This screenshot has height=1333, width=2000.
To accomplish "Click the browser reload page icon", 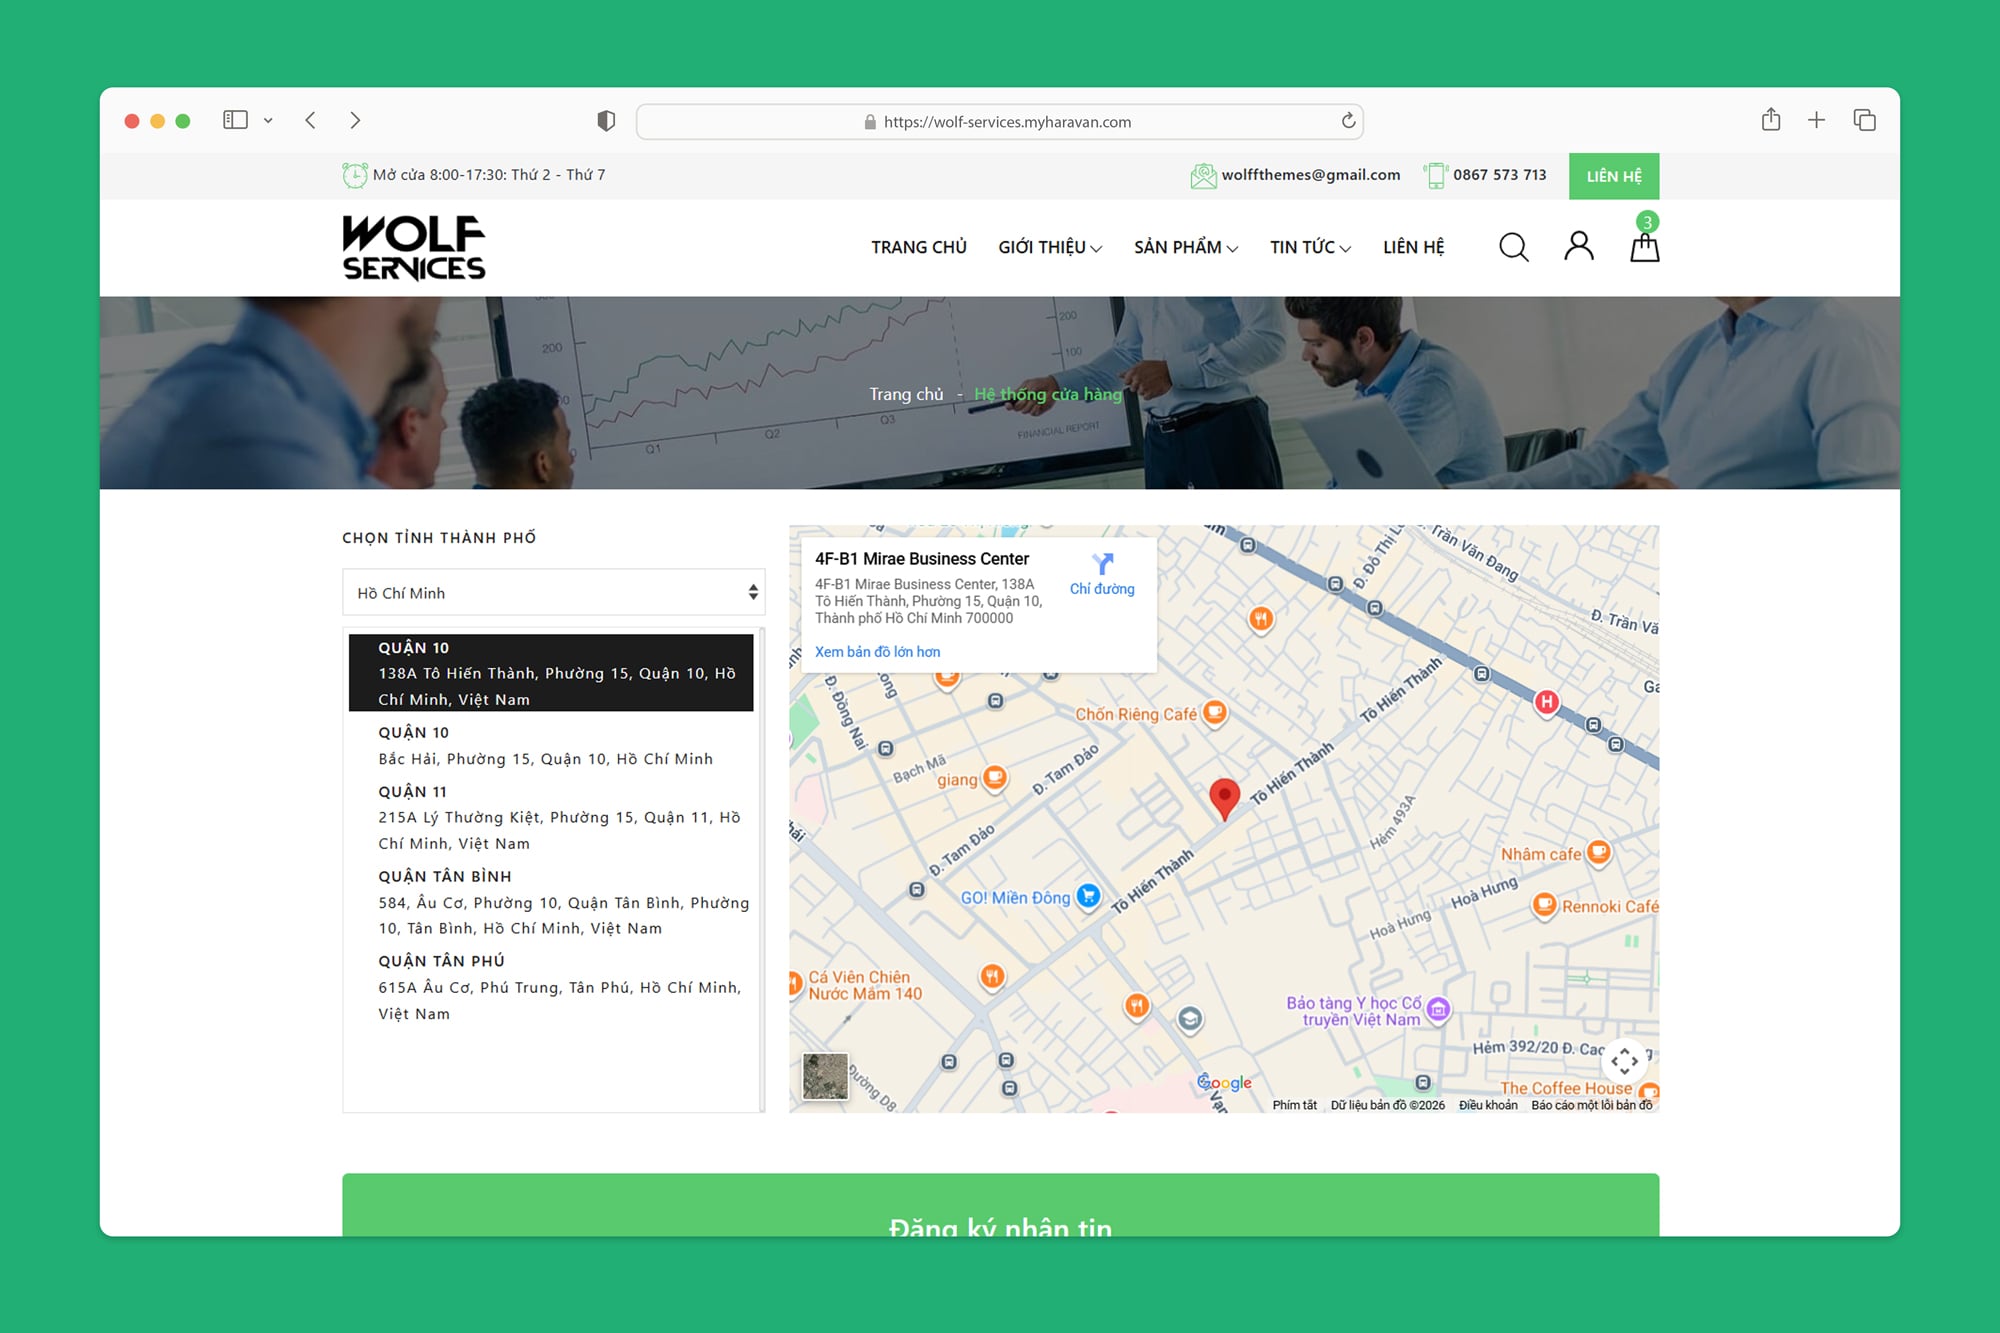I will click(x=1348, y=121).
